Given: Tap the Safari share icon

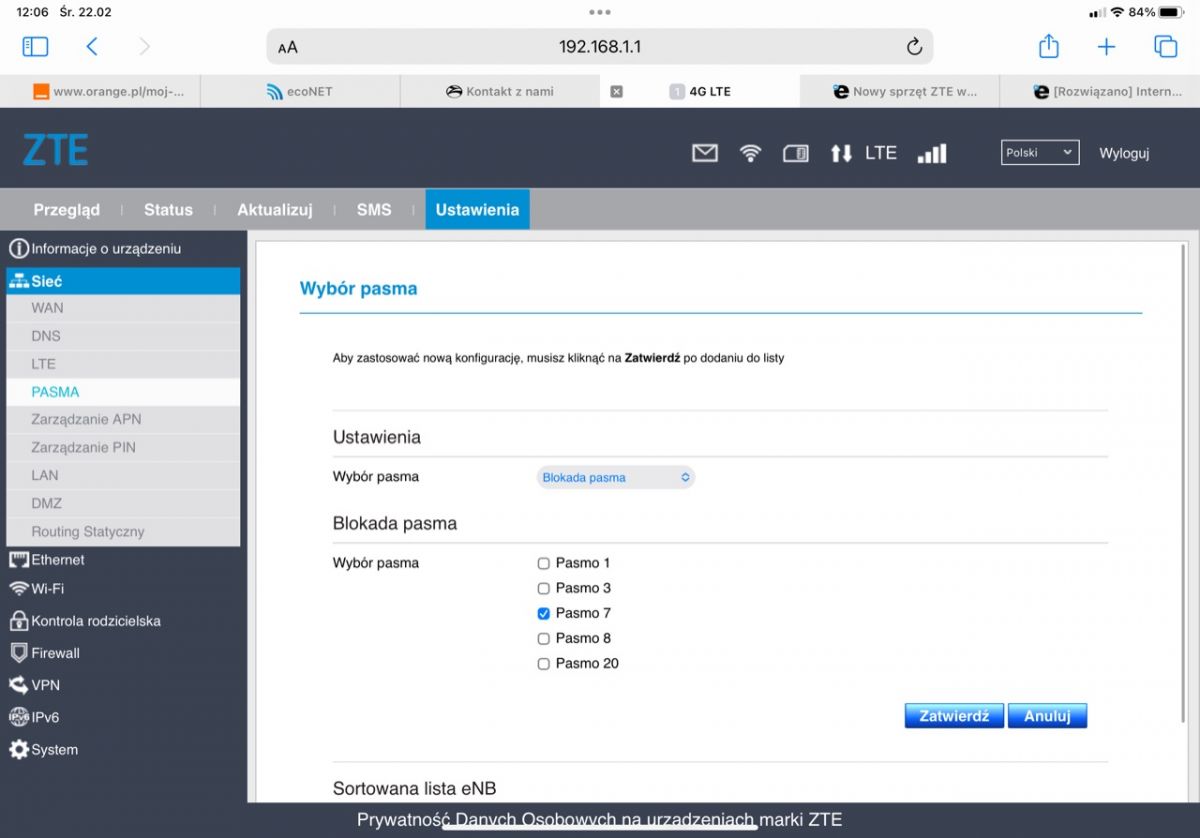Looking at the screenshot, I should pyautogui.click(x=1048, y=46).
